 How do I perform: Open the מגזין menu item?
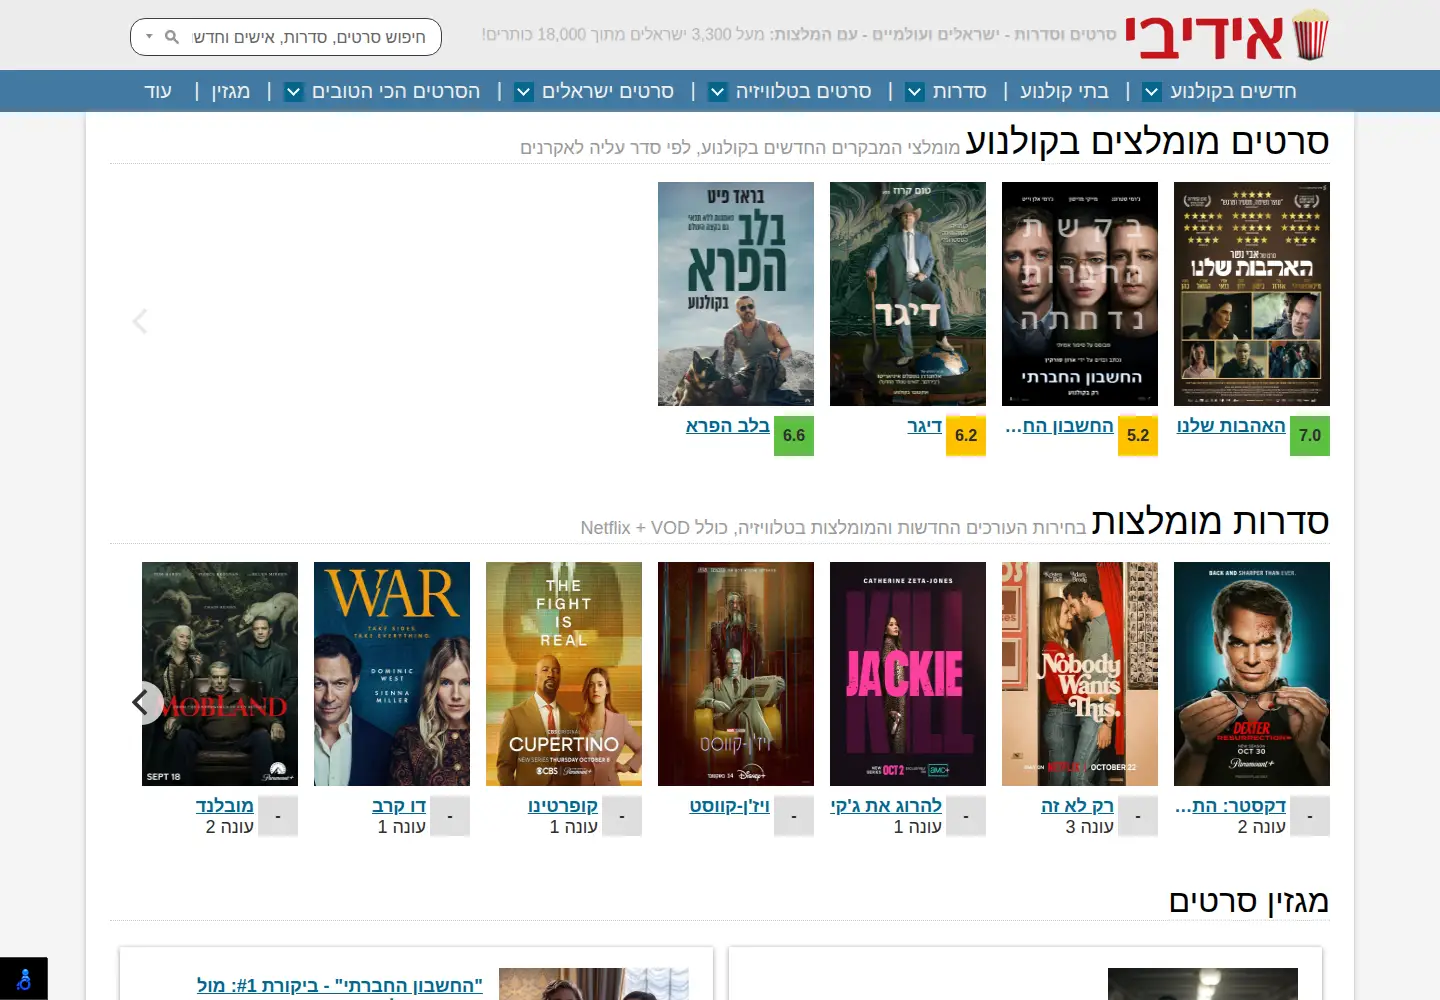point(231,91)
